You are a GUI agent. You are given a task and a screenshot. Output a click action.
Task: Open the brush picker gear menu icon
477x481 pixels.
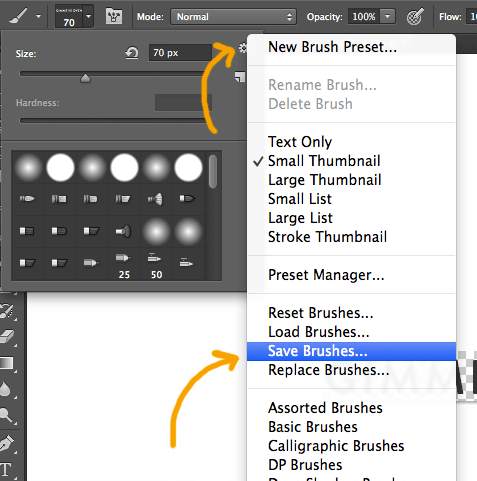click(242, 48)
